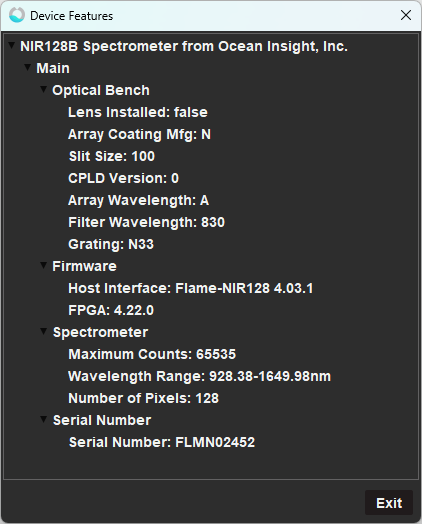This screenshot has width=422, height=524.
Task: Collapse the NIR128B Spectrometer root node
Action: coord(12,45)
